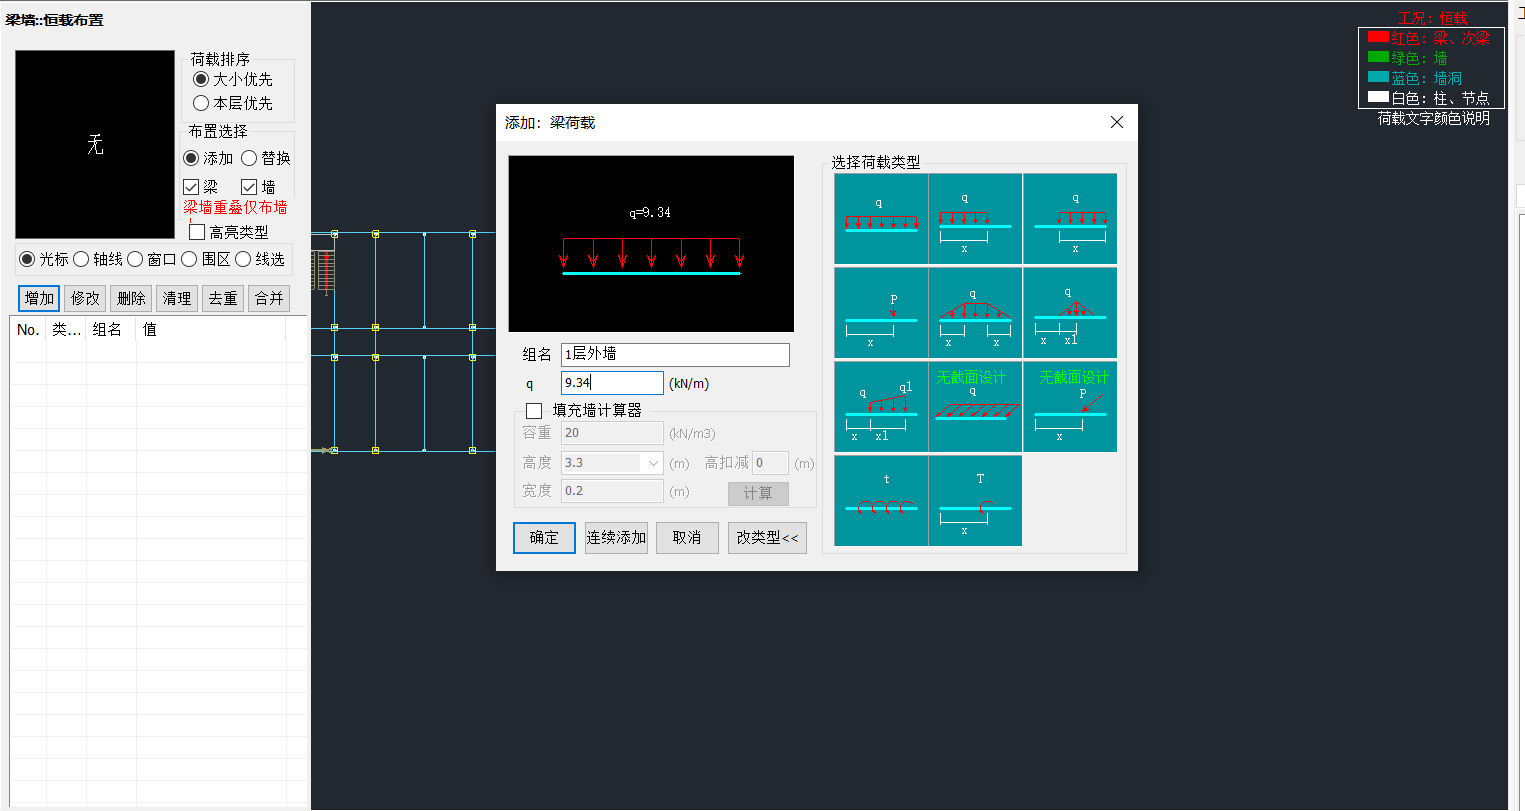The height and width of the screenshot is (811, 1525).
Task: Choose the single concentrated load P icon
Action: point(881,313)
